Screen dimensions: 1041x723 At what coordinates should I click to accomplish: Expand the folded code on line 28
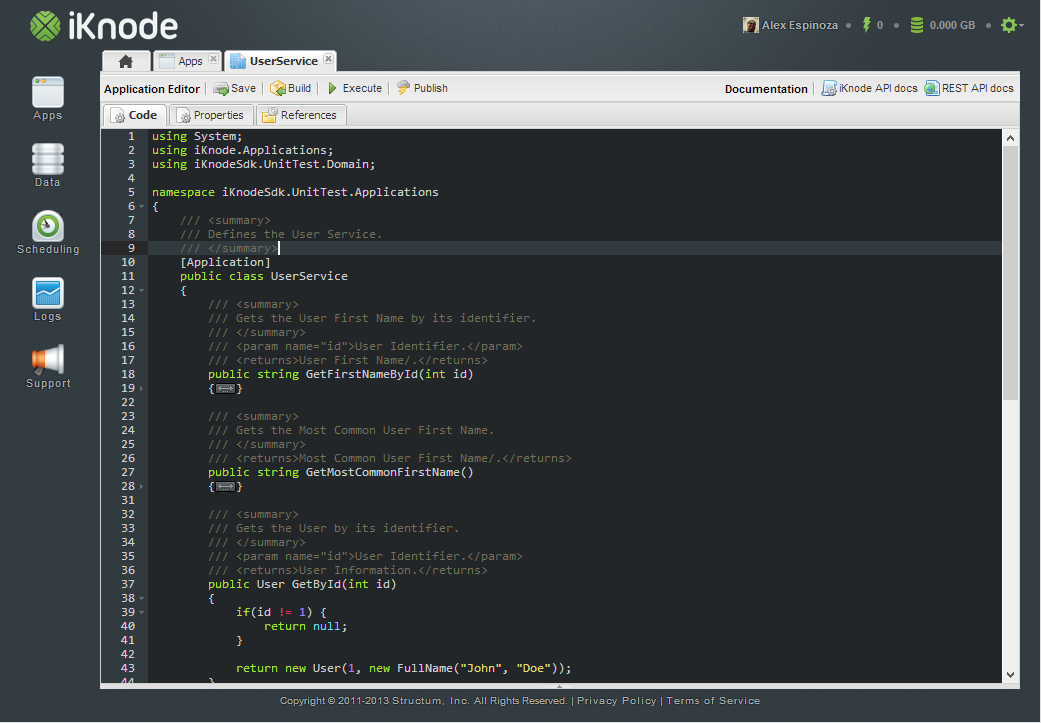[141, 487]
